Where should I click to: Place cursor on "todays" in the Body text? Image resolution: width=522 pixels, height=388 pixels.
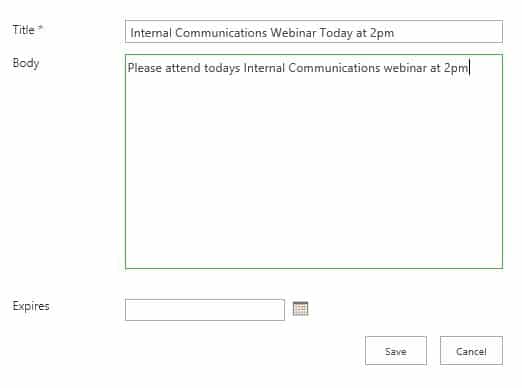[222, 68]
